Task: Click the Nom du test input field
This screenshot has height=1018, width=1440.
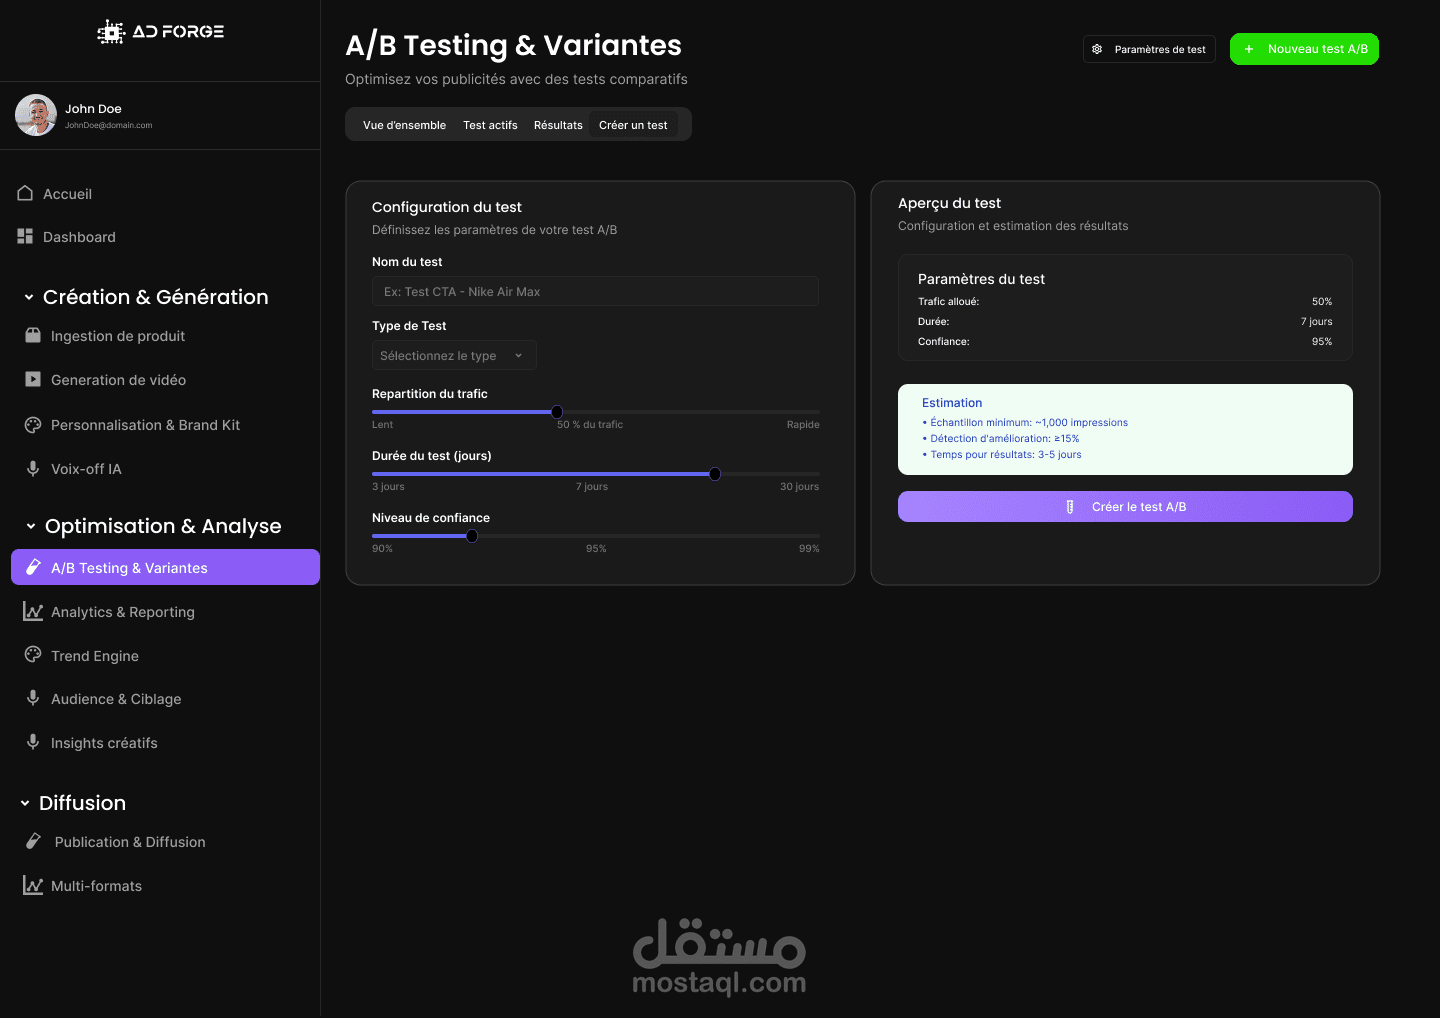Action: (595, 292)
